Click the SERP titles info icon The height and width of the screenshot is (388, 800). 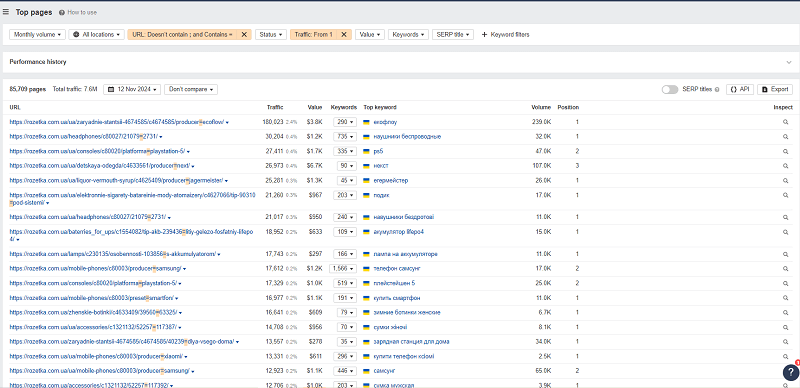717,90
